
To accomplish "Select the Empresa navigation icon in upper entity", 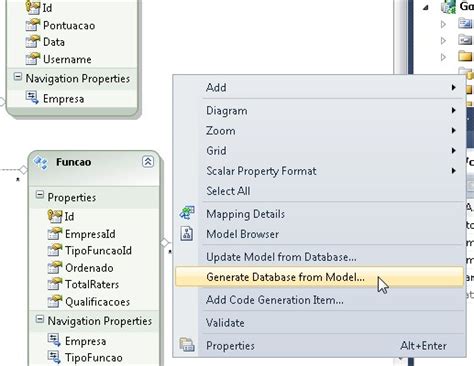I will pos(32,98).
